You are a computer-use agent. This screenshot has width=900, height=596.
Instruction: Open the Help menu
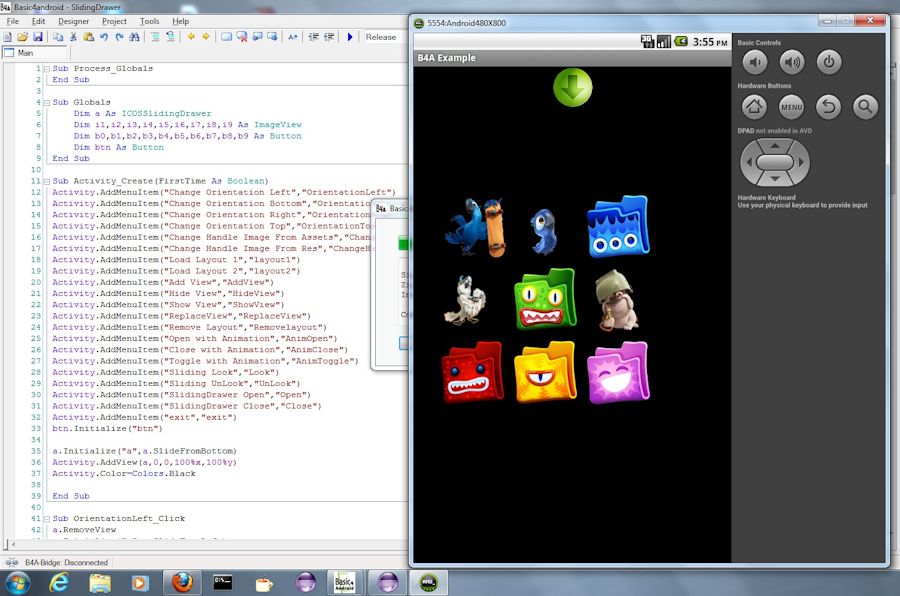[180, 21]
